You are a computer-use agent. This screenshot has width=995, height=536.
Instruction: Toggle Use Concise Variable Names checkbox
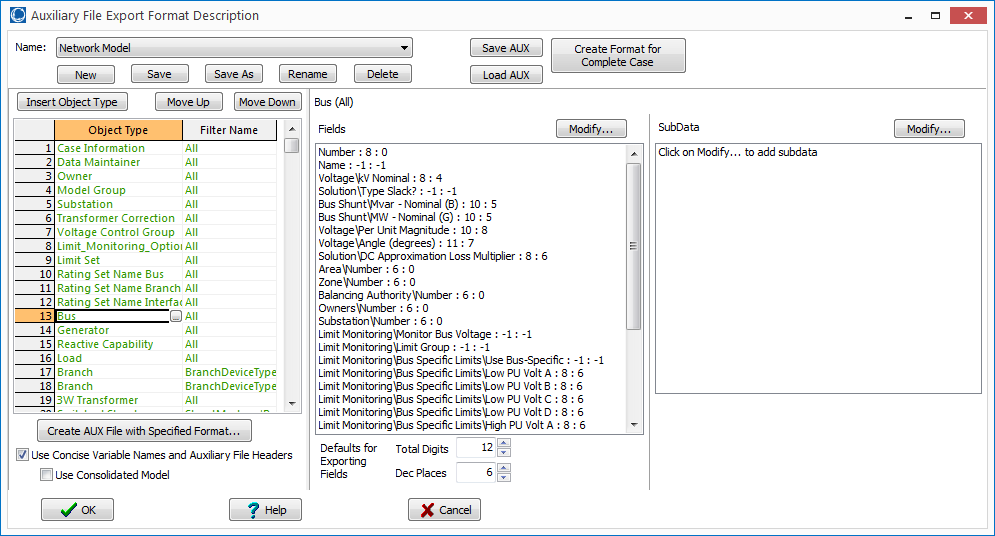pyautogui.click(x=23, y=455)
